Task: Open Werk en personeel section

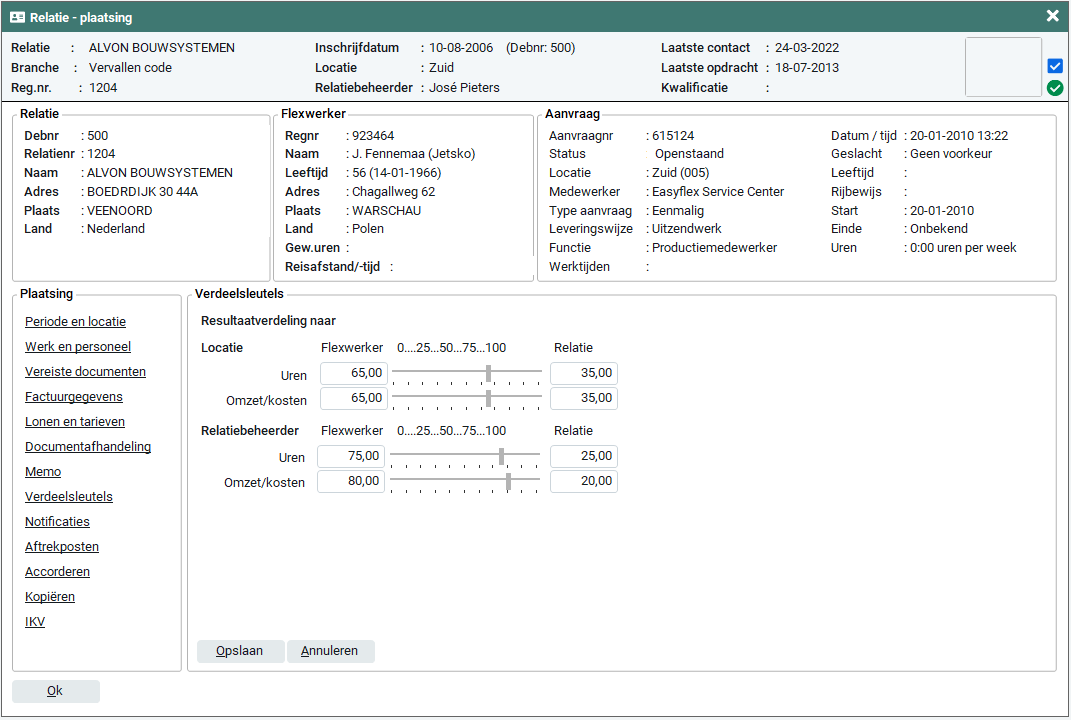Action: [x=78, y=347]
